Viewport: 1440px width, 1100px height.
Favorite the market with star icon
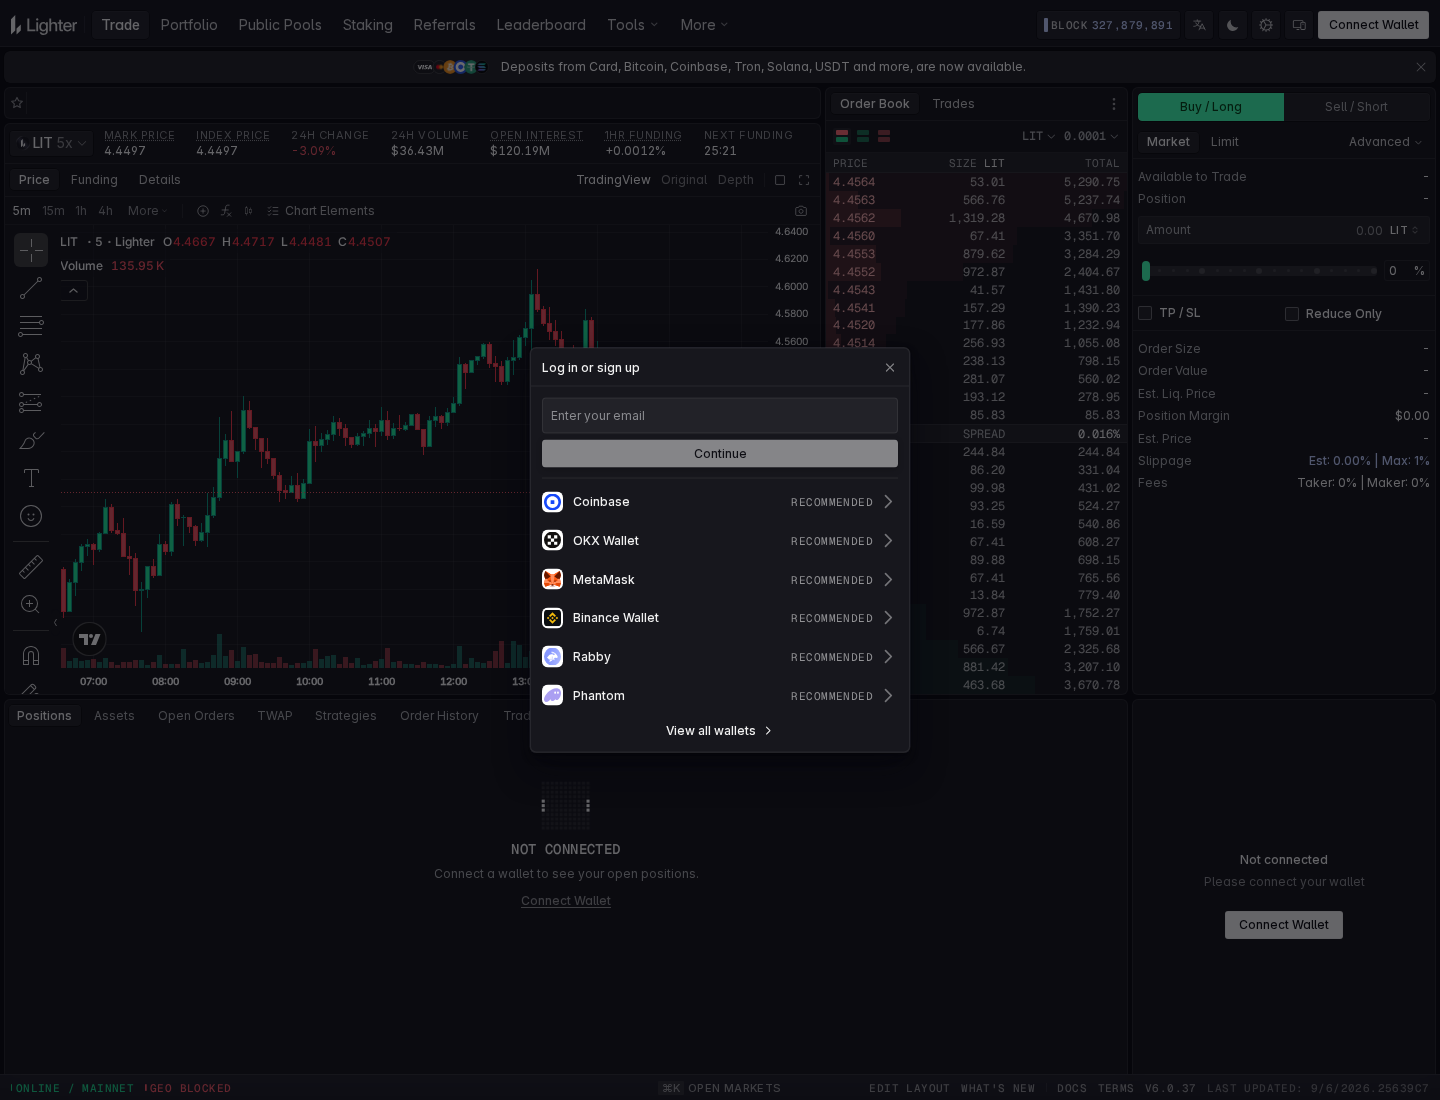click(x=17, y=103)
